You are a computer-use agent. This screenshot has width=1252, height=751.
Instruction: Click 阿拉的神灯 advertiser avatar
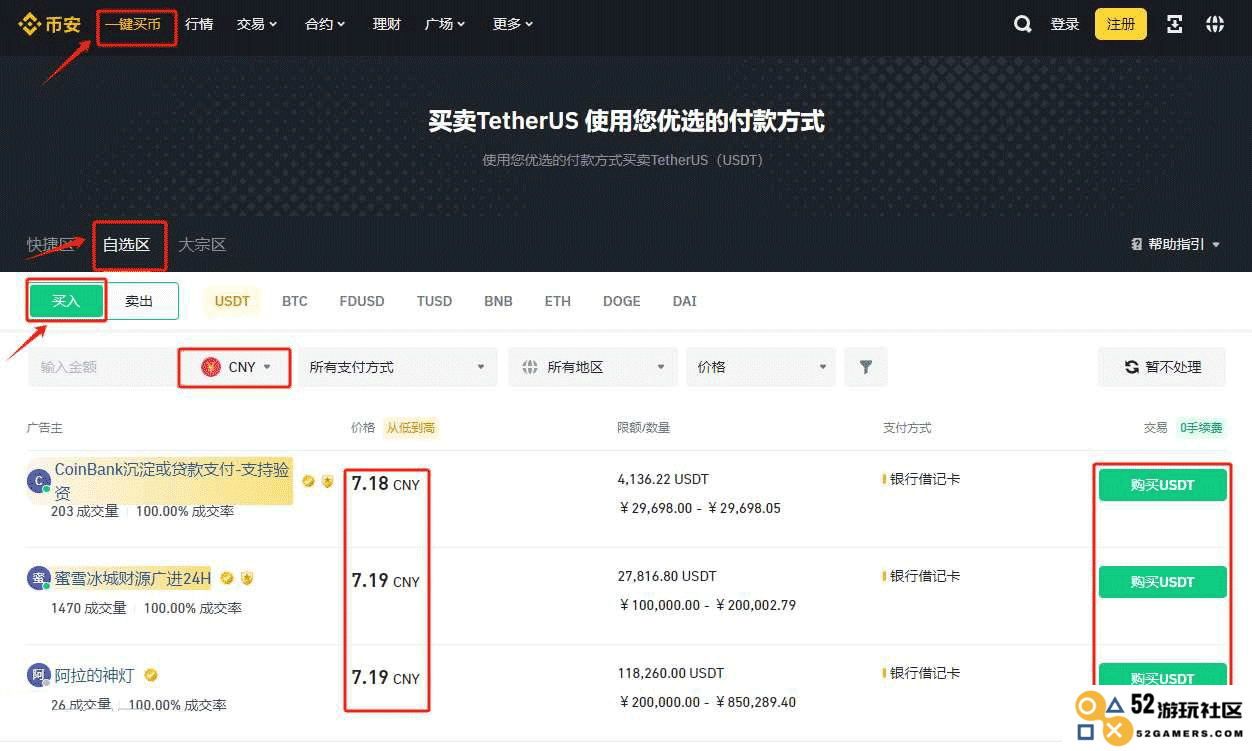[x=39, y=676]
